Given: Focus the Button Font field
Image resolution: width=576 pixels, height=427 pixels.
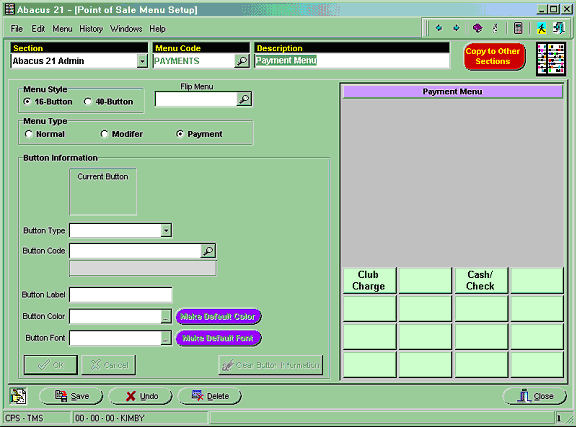Looking at the screenshot, I should [115, 338].
